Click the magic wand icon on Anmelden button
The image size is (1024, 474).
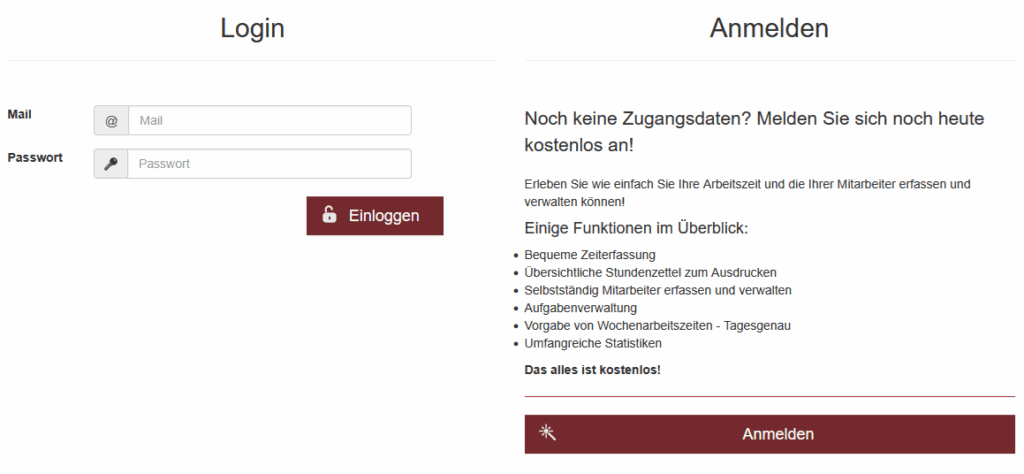547,433
